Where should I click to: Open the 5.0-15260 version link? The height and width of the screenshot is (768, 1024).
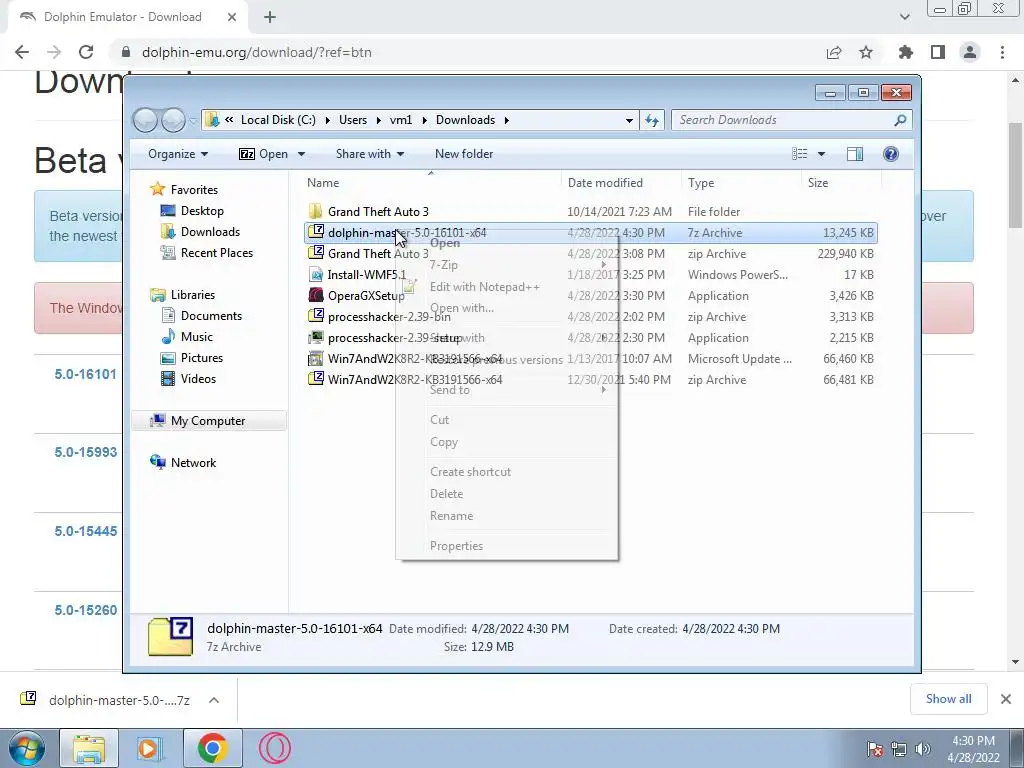point(86,610)
